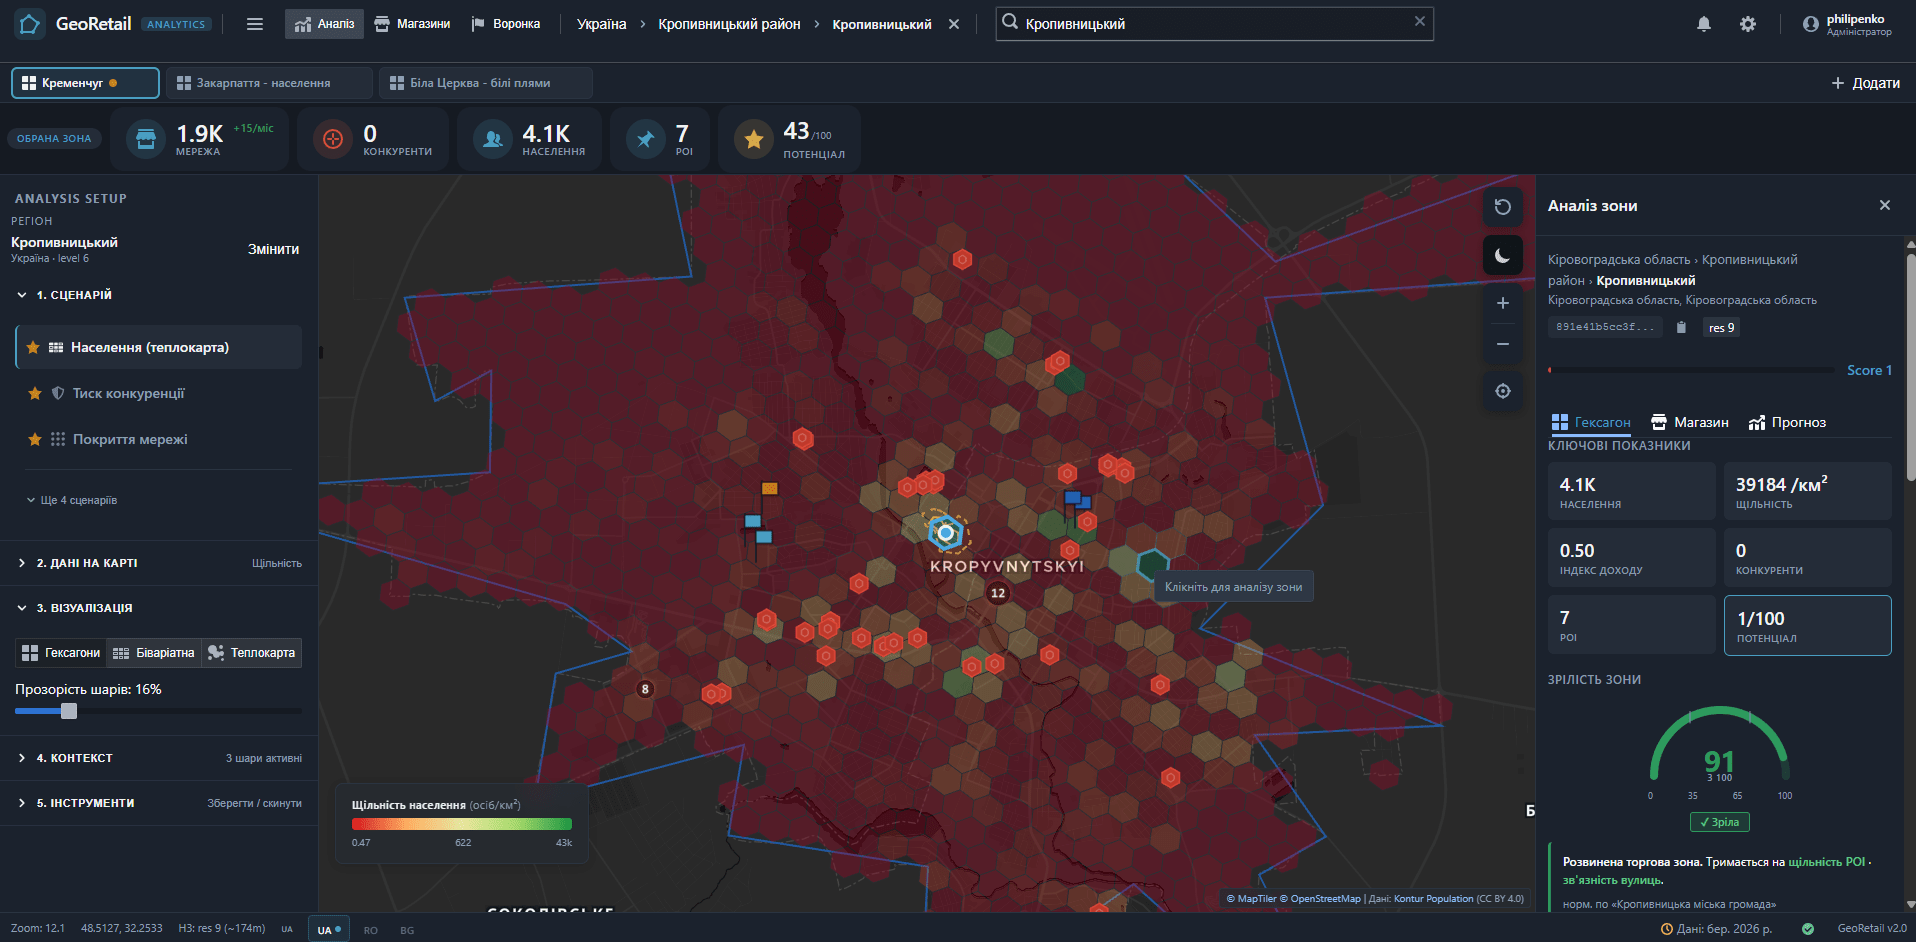Toggle dark map mode moon icon
Image resolution: width=1916 pixels, height=942 pixels.
[1502, 256]
